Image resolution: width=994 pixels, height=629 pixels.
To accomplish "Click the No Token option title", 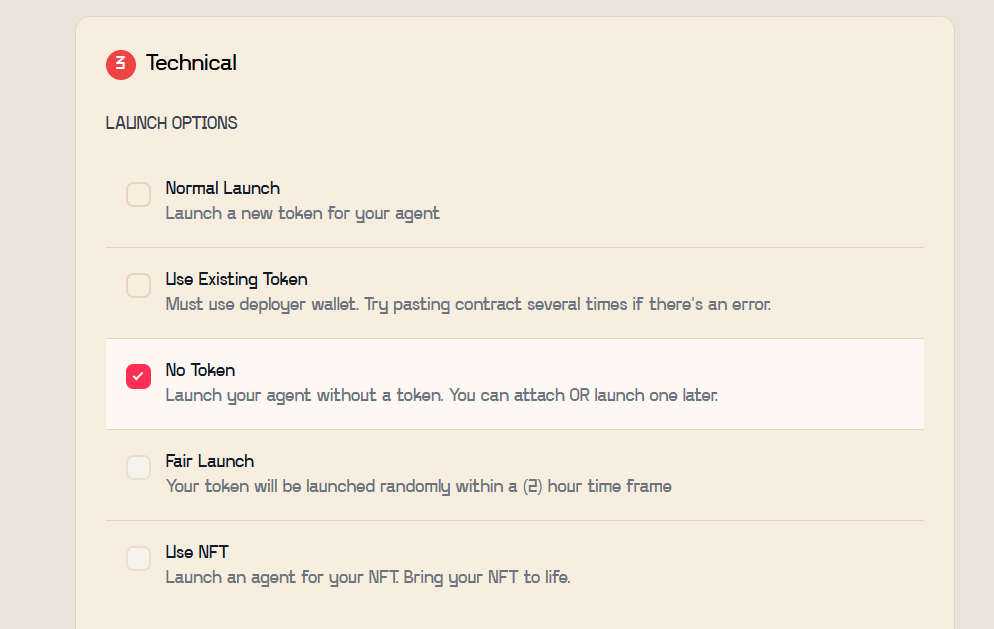I will 200,370.
